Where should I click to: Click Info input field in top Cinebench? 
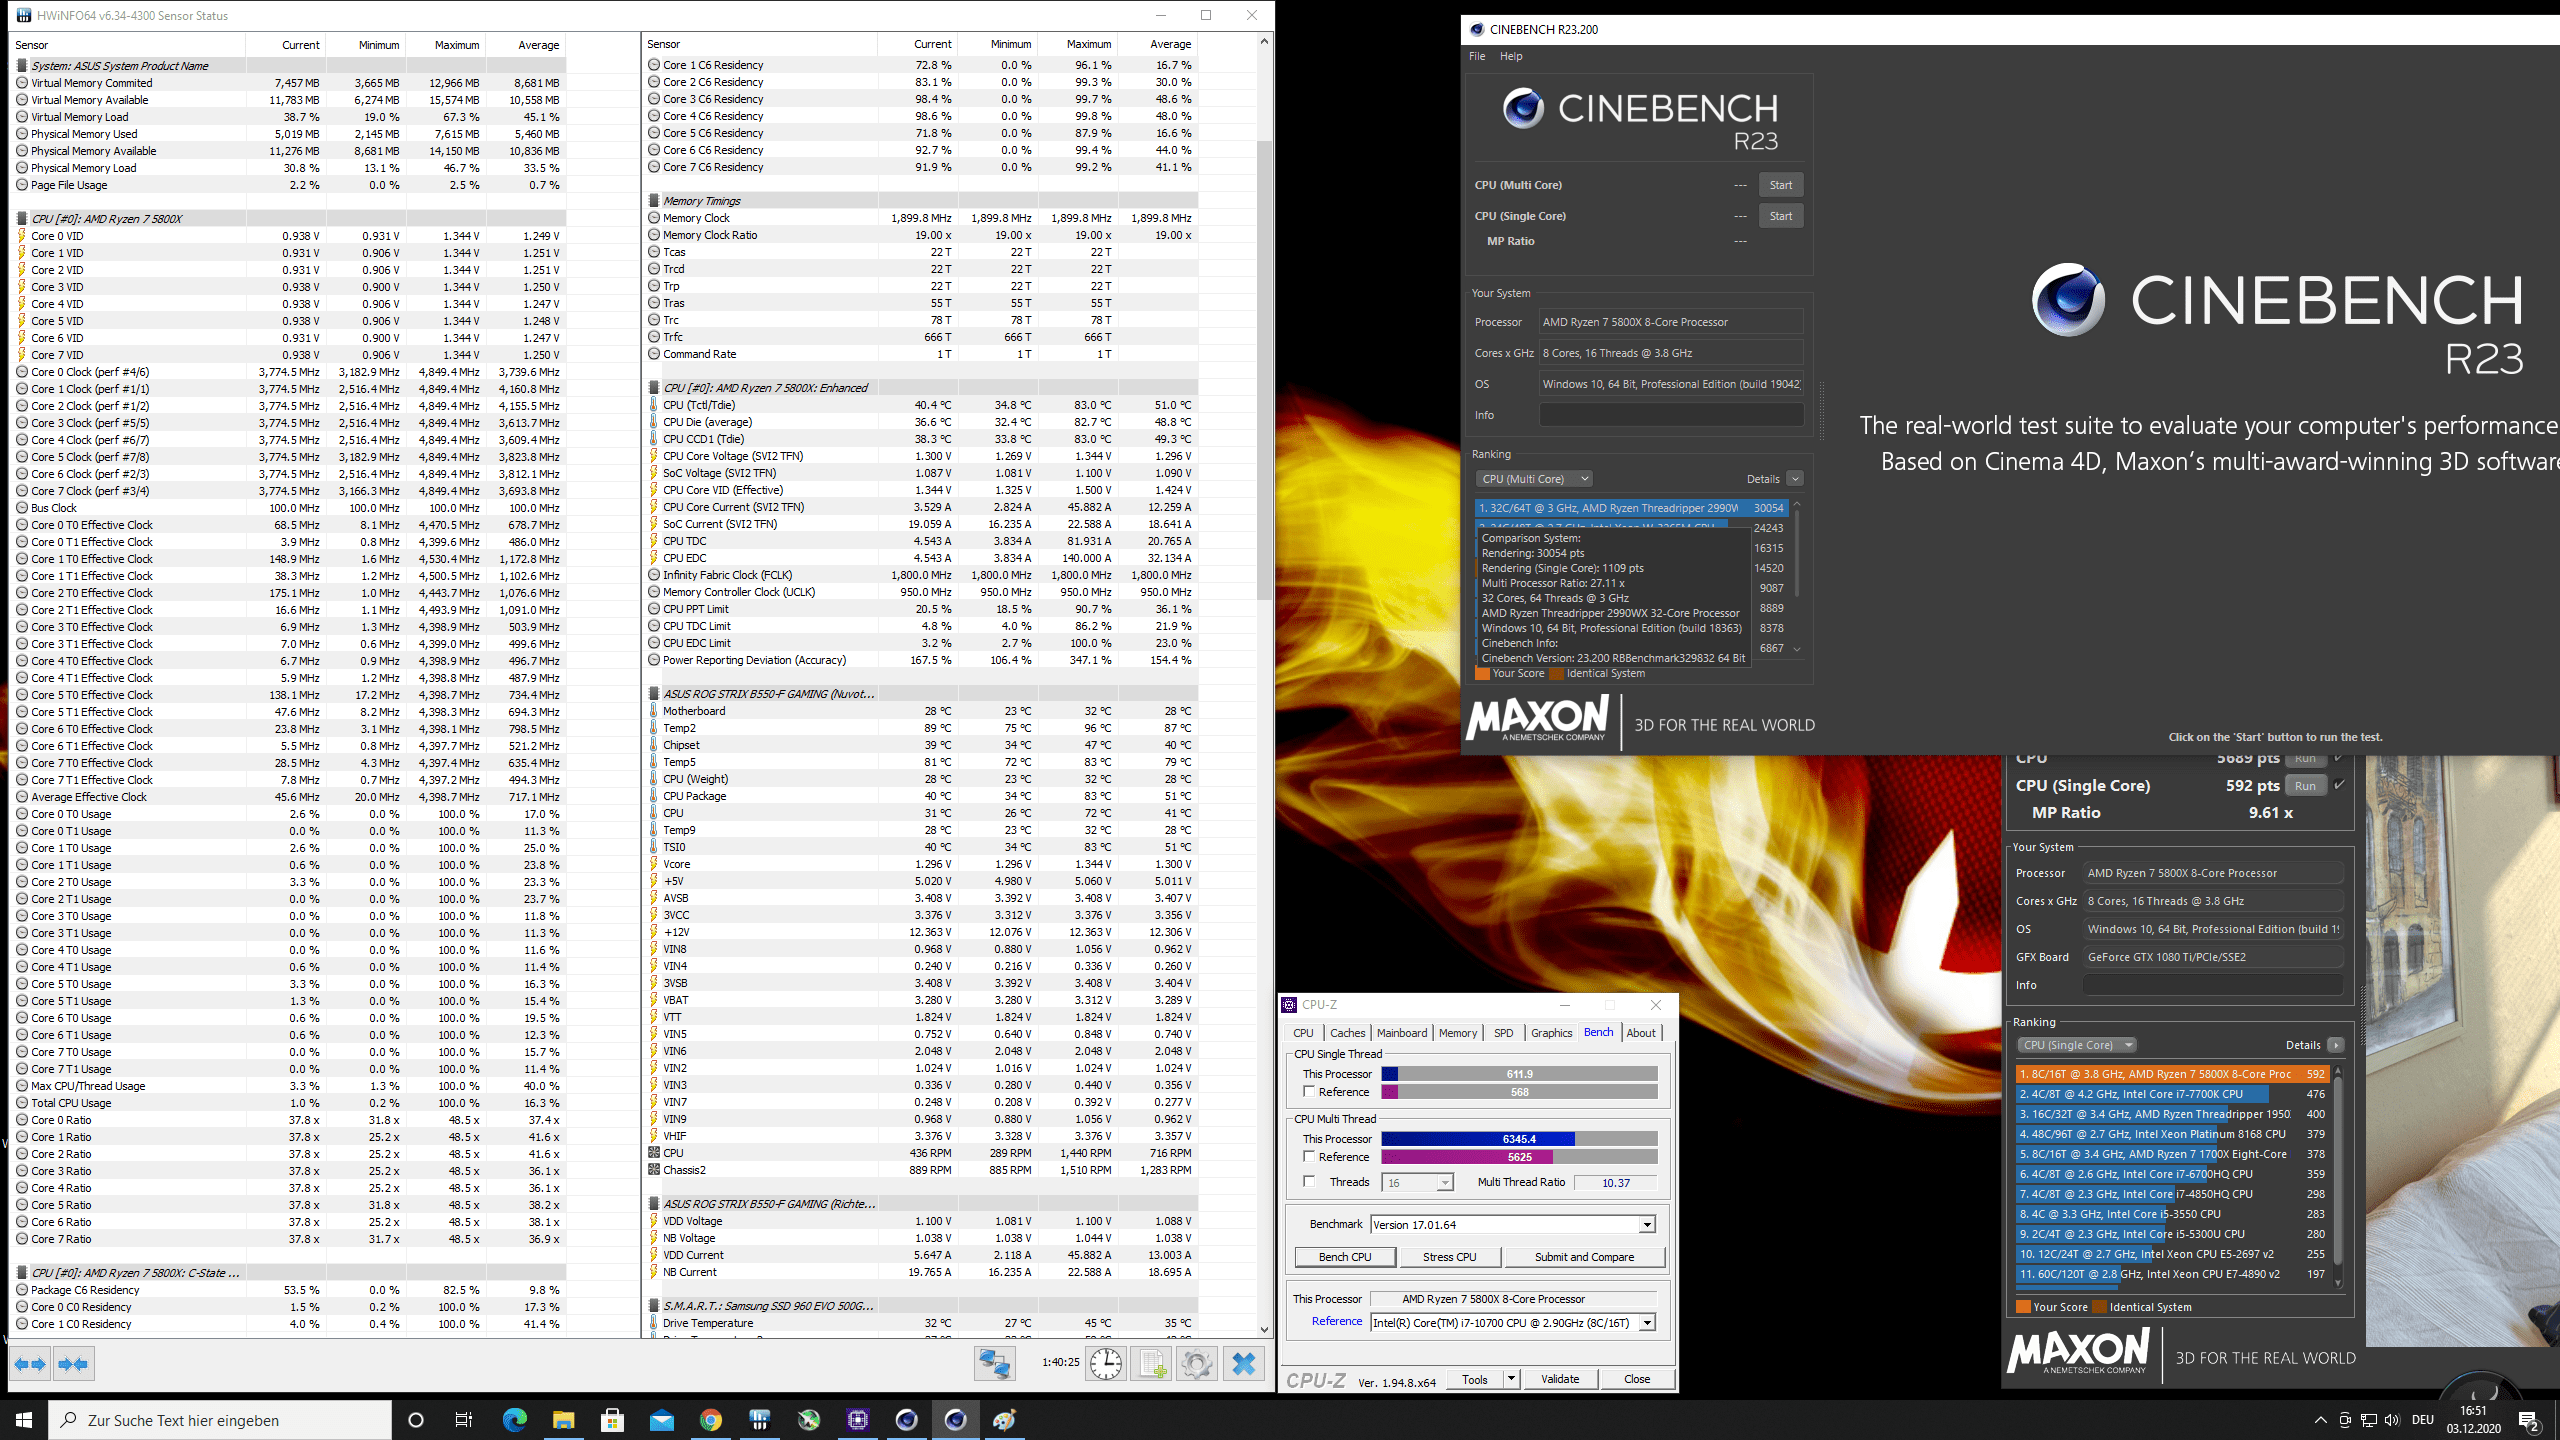(1671, 415)
